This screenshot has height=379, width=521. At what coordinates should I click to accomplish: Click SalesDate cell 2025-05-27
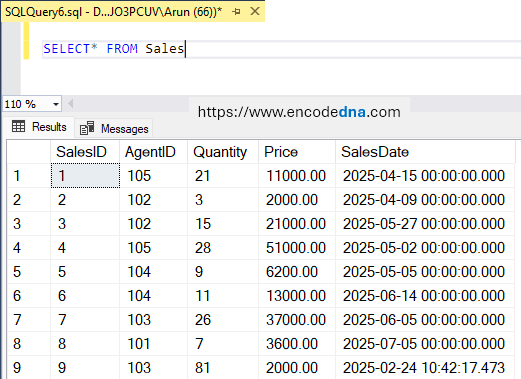425,224
